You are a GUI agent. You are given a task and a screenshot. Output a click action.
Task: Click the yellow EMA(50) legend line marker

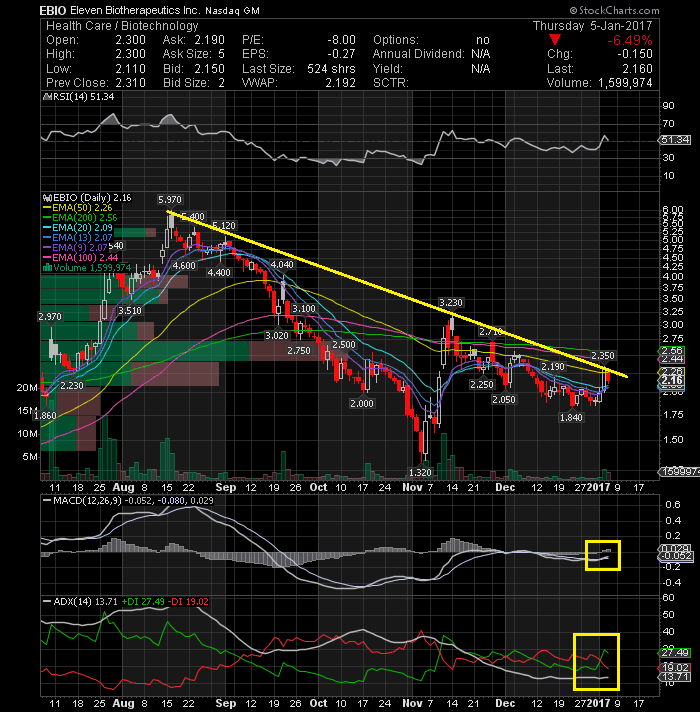coord(47,208)
